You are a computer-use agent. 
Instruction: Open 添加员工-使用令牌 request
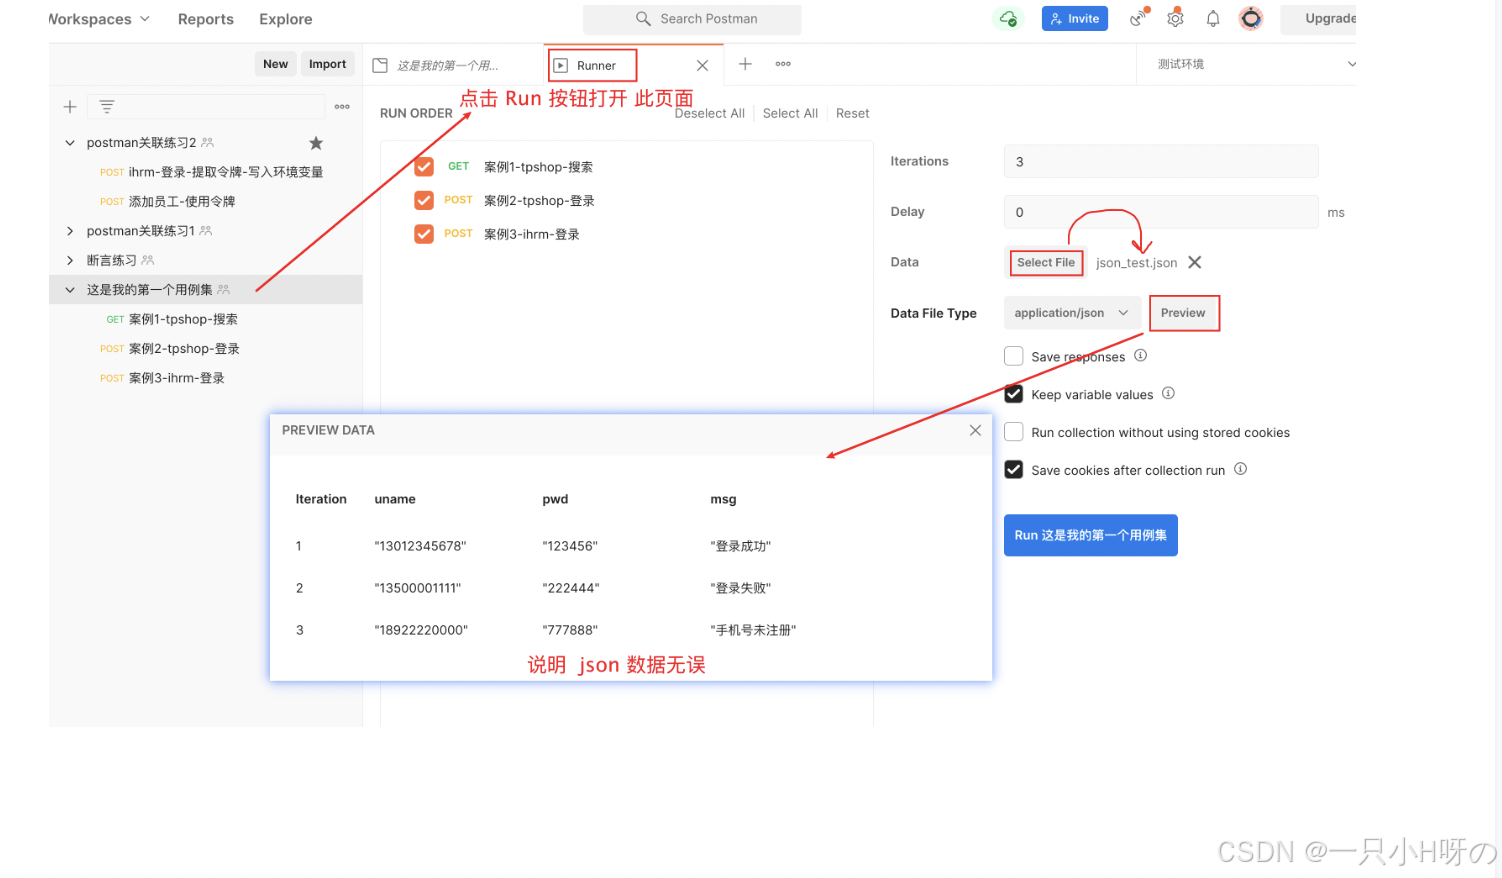coord(182,201)
